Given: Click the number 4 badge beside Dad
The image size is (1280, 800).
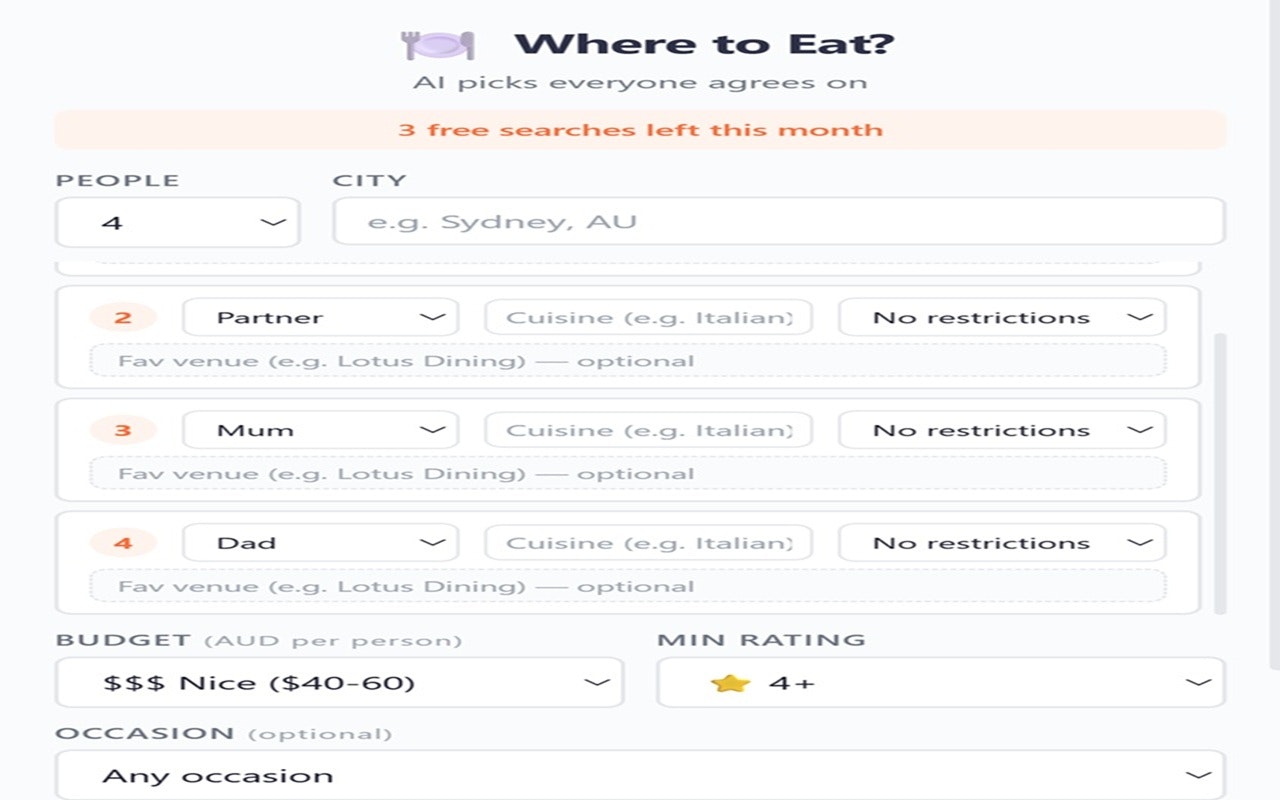Looking at the screenshot, I should [x=123, y=542].
